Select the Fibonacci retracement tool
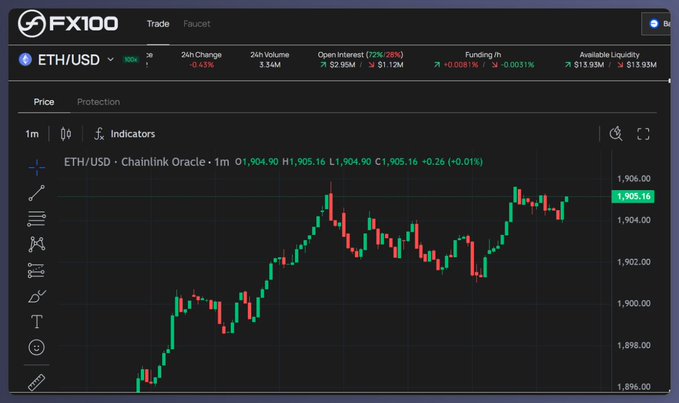 click(37, 219)
